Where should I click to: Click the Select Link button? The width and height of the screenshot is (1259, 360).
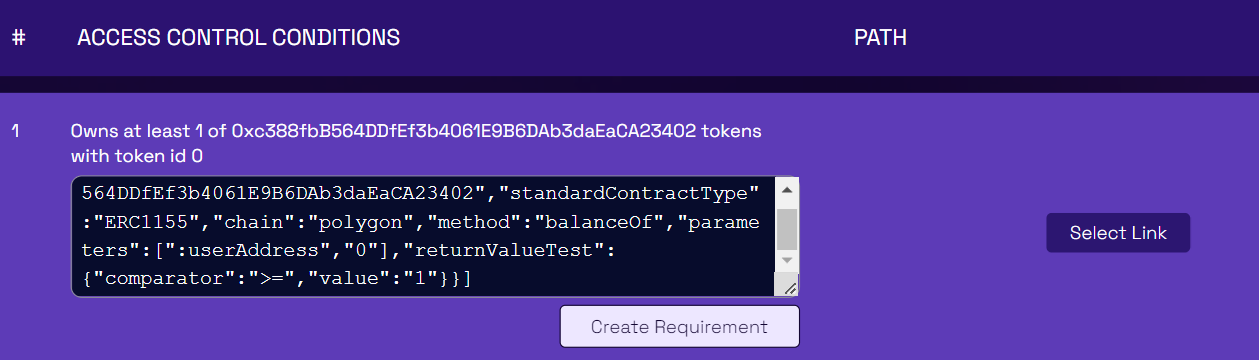(x=1118, y=233)
